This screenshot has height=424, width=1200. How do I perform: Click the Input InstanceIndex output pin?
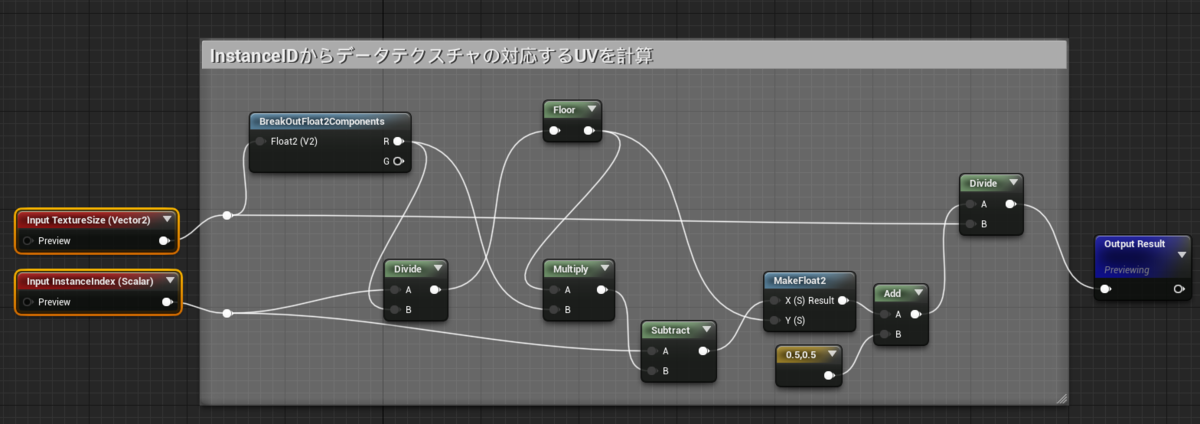click(167, 302)
